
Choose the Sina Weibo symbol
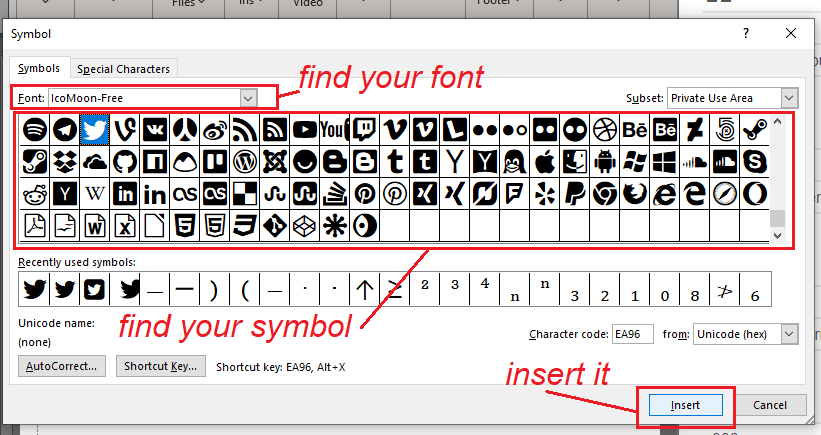[x=215, y=130]
